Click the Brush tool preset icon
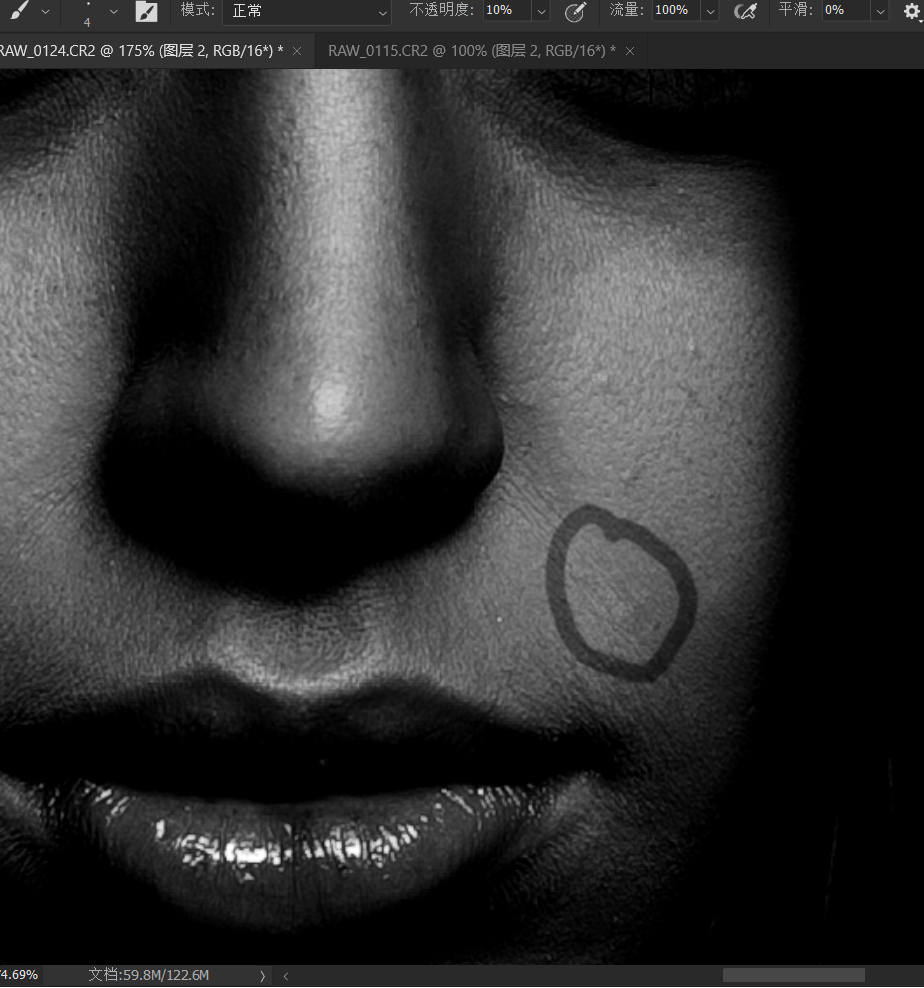The width and height of the screenshot is (924, 988). click(x=18, y=10)
